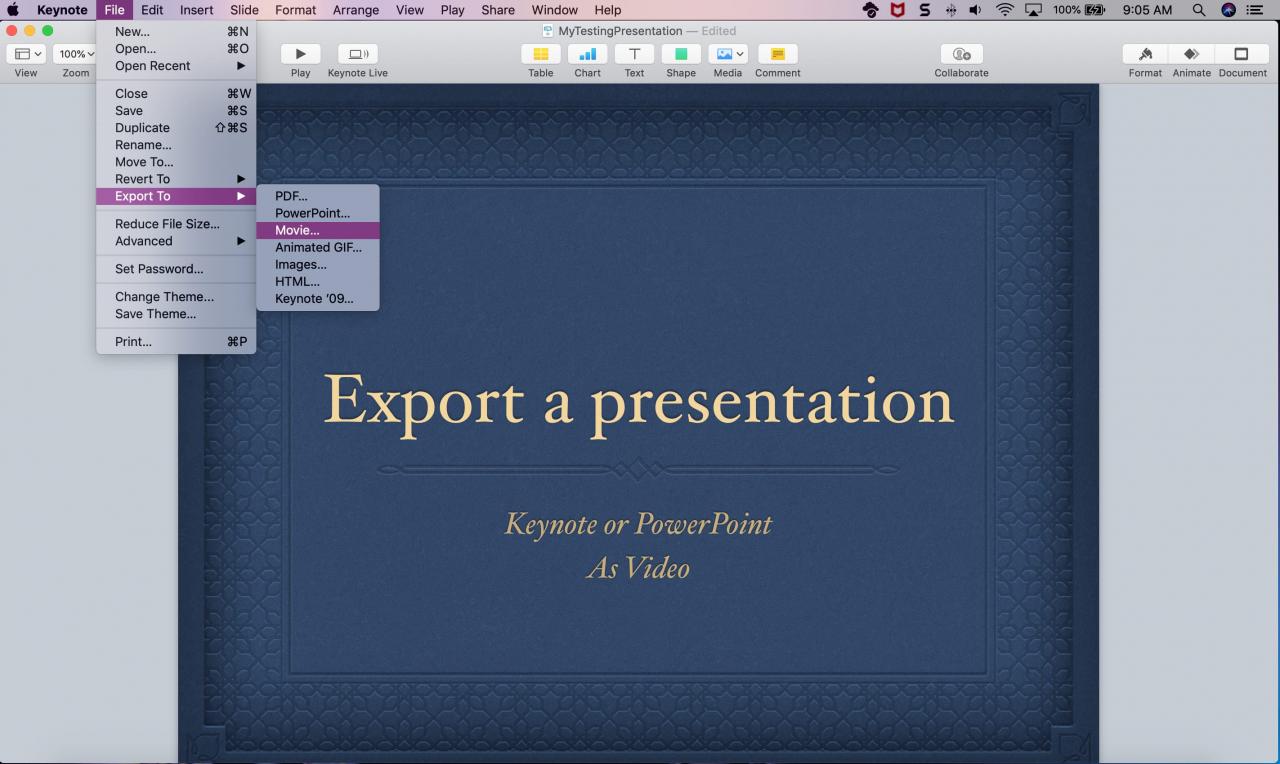Choose PDF... export option

(318, 196)
